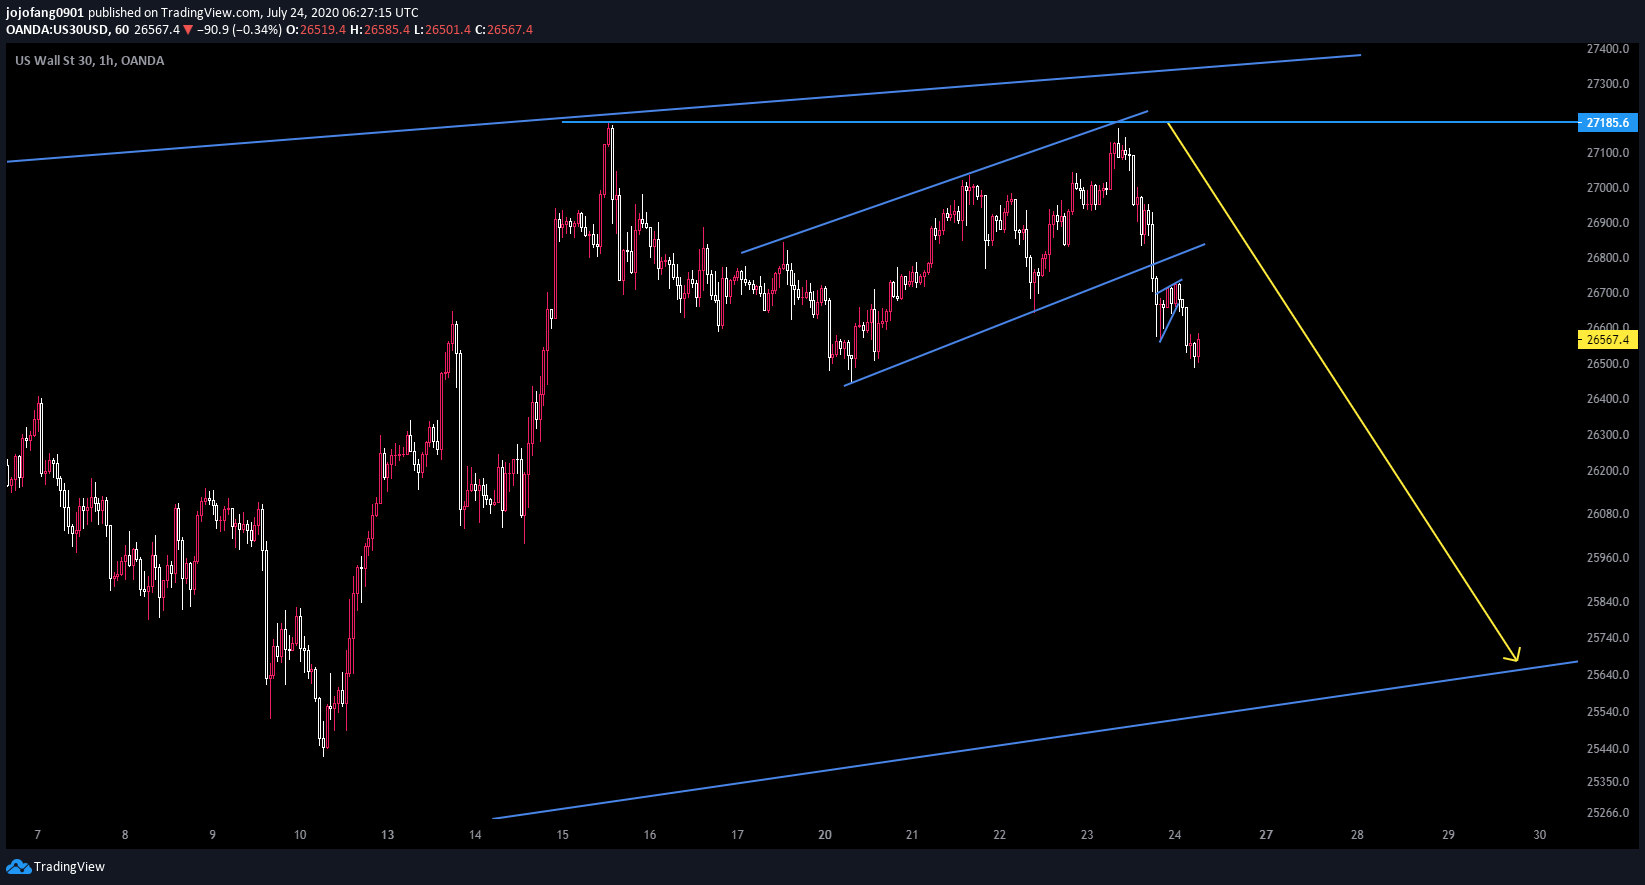Click the 26200.0 price axis label
This screenshot has height=885, width=1645.
[1608, 471]
